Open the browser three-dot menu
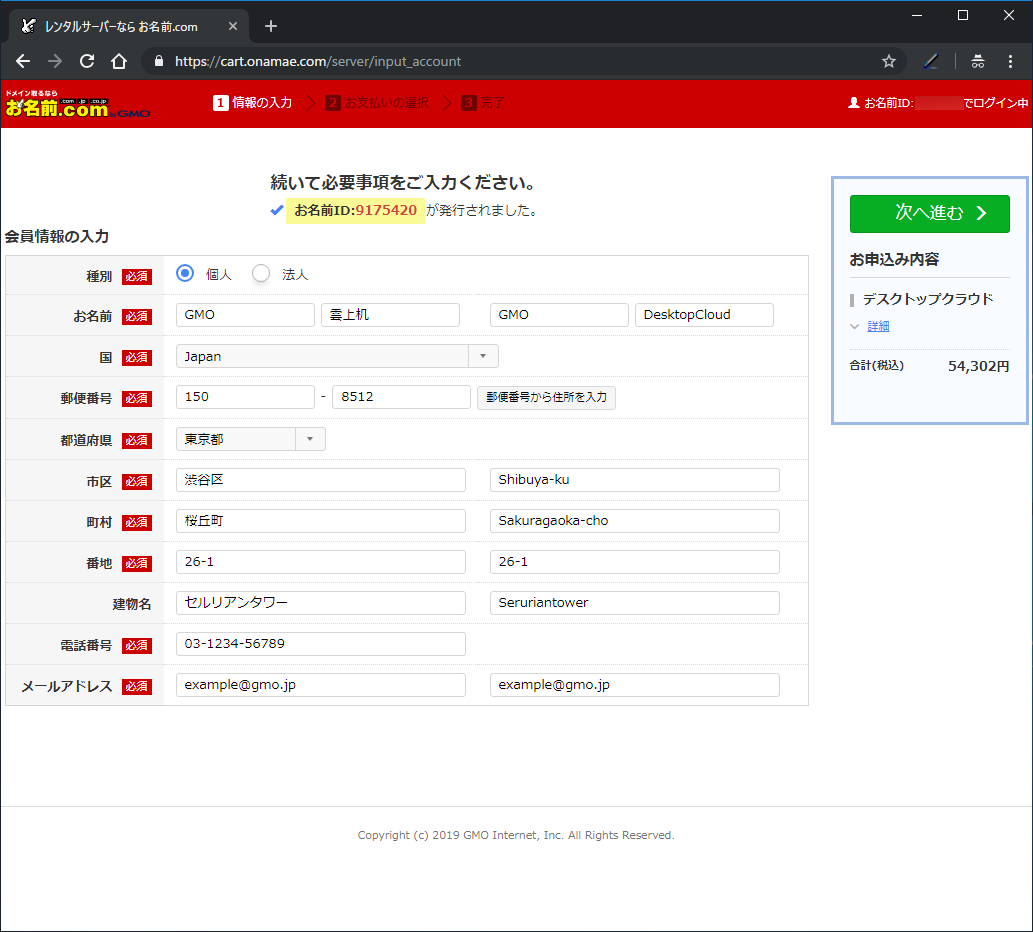This screenshot has width=1033, height=932. point(1010,61)
